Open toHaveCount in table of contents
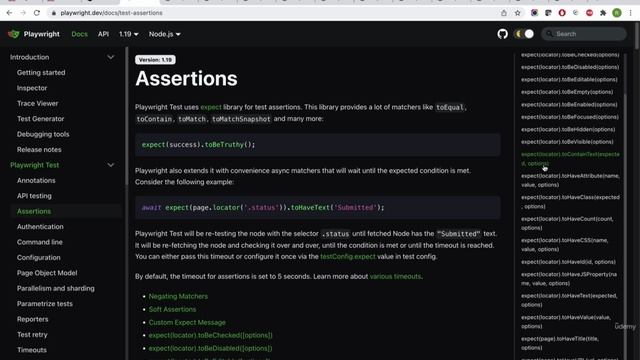 pos(567,223)
